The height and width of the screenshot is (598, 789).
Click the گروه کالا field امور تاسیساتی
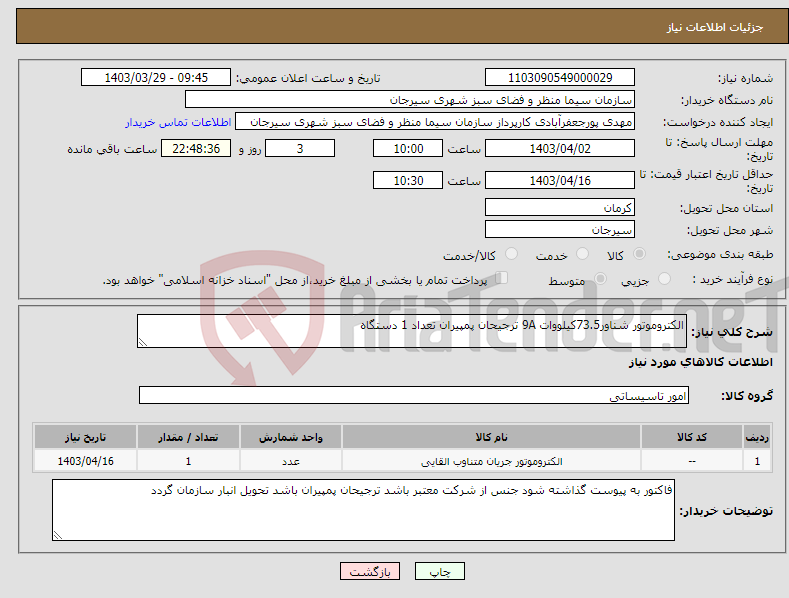pyautogui.click(x=414, y=396)
